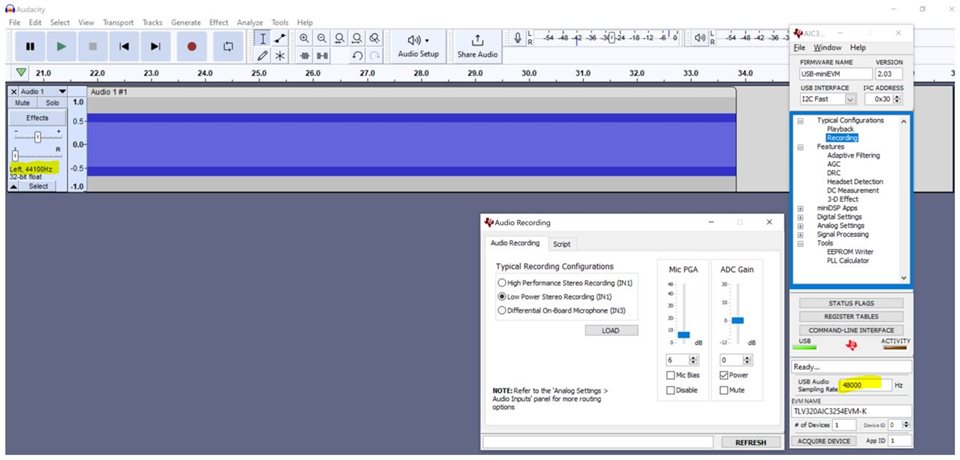Select Differential On-Board Microphone (IN3)
The height and width of the screenshot is (460, 960).
(562, 311)
